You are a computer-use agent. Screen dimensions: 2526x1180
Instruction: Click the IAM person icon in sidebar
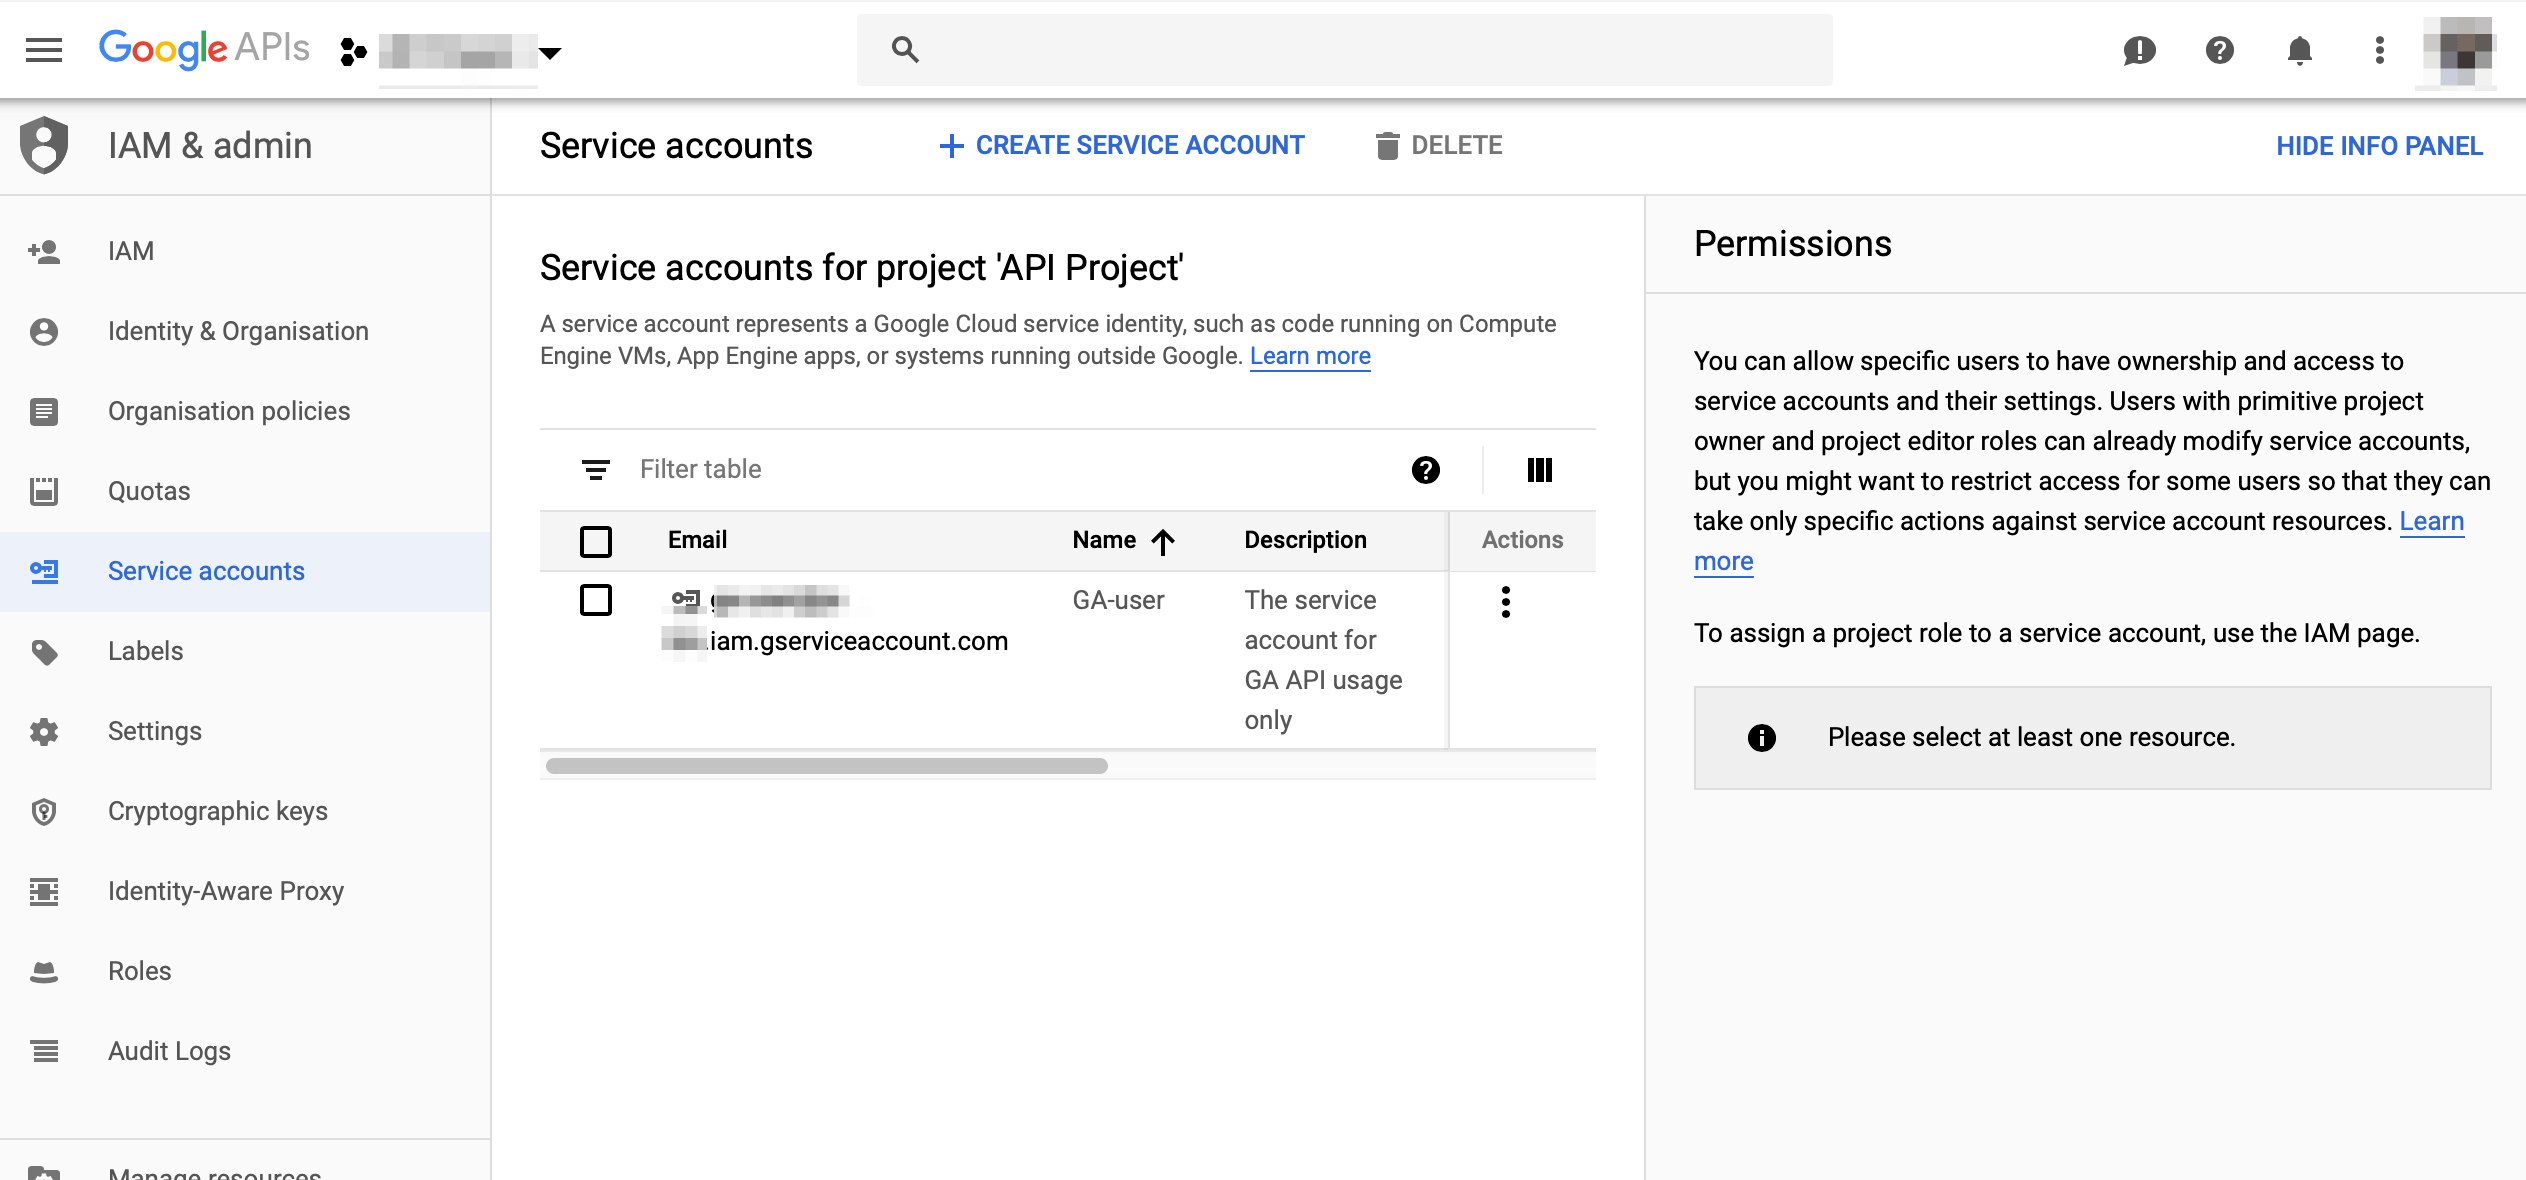(x=45, y=250)
